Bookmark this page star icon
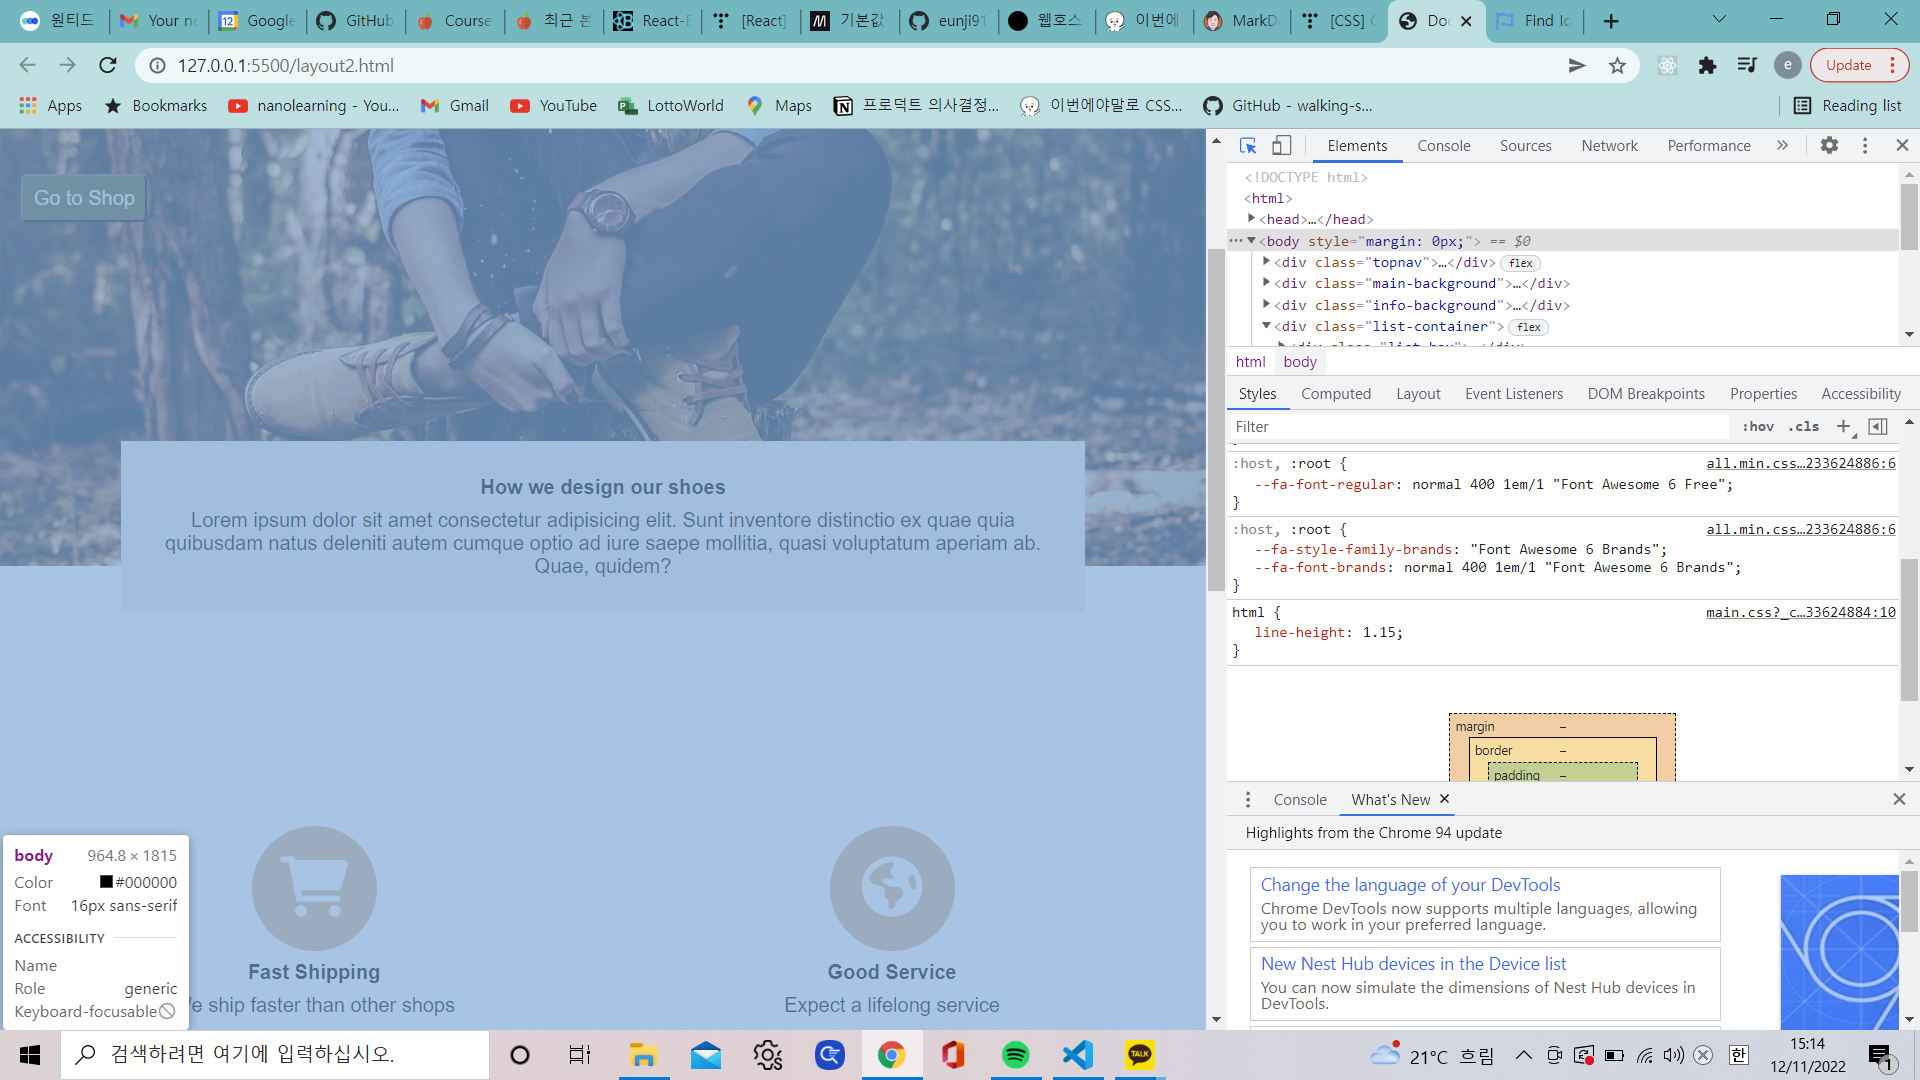The width and height of the screenshot is (1920, 1080). tap(1617, 66)
